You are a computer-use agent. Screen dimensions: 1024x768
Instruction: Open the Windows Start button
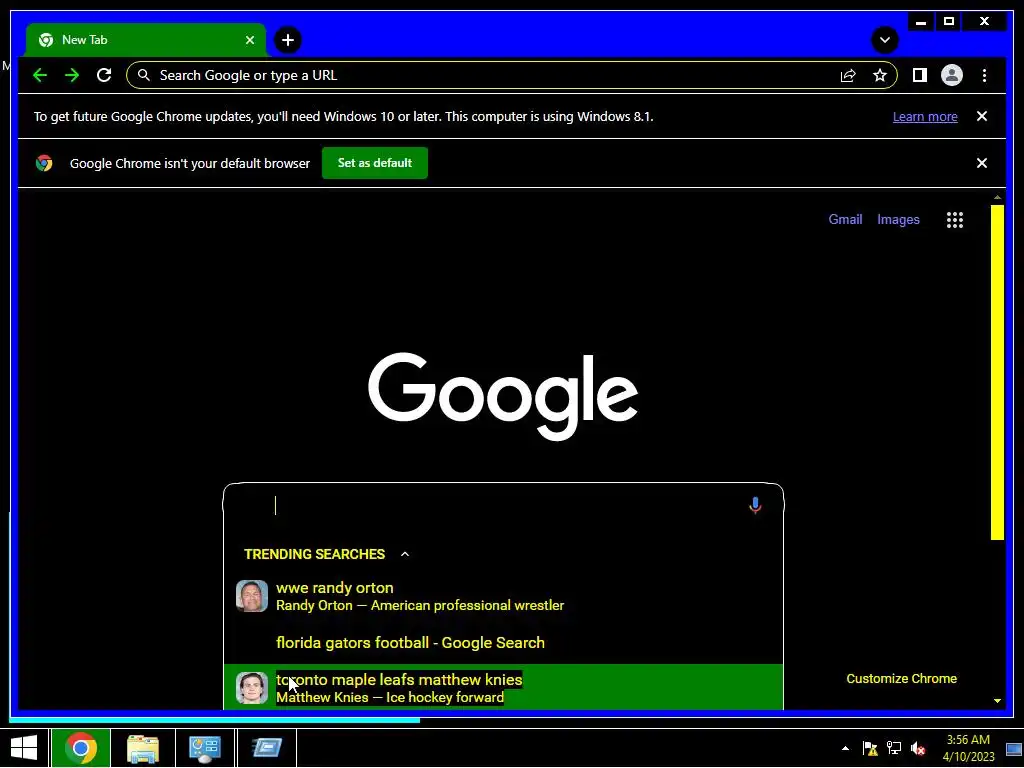click(x=24, y=748)
